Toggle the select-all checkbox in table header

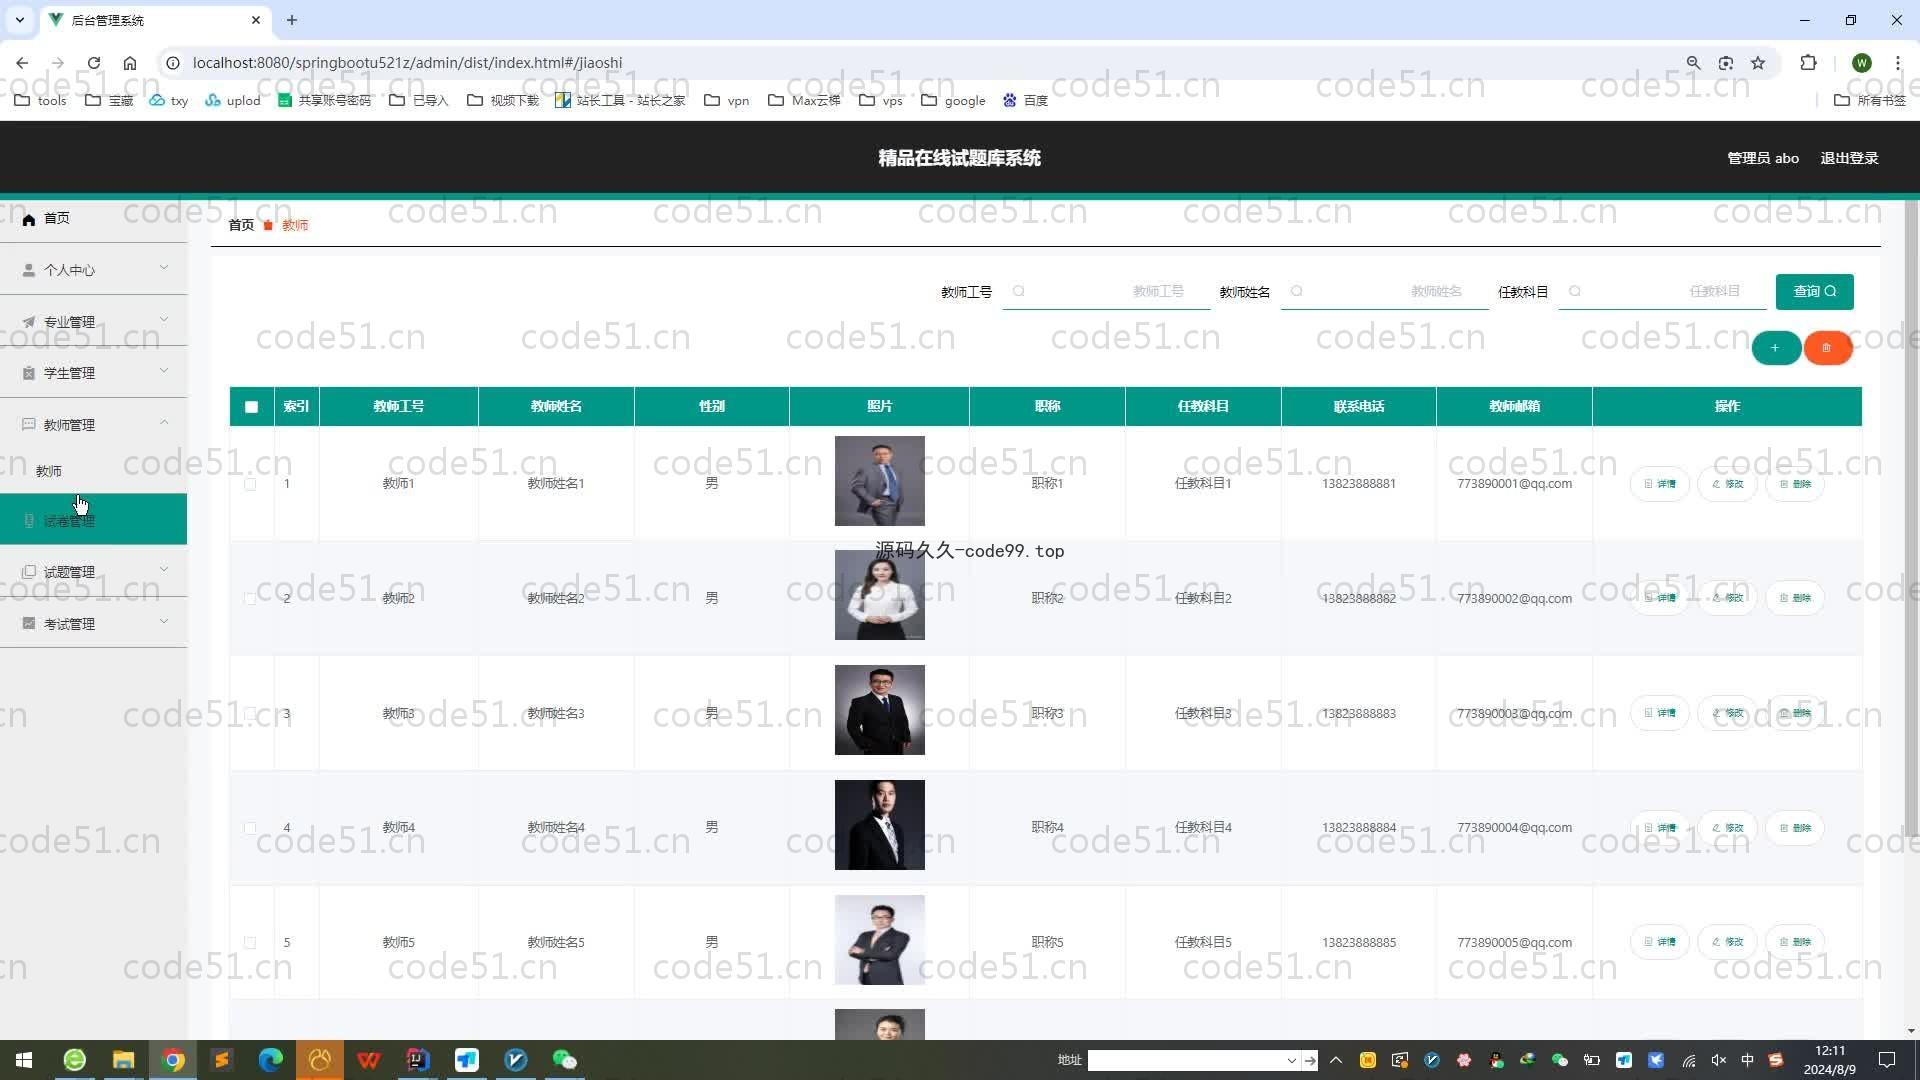[251, 407]
